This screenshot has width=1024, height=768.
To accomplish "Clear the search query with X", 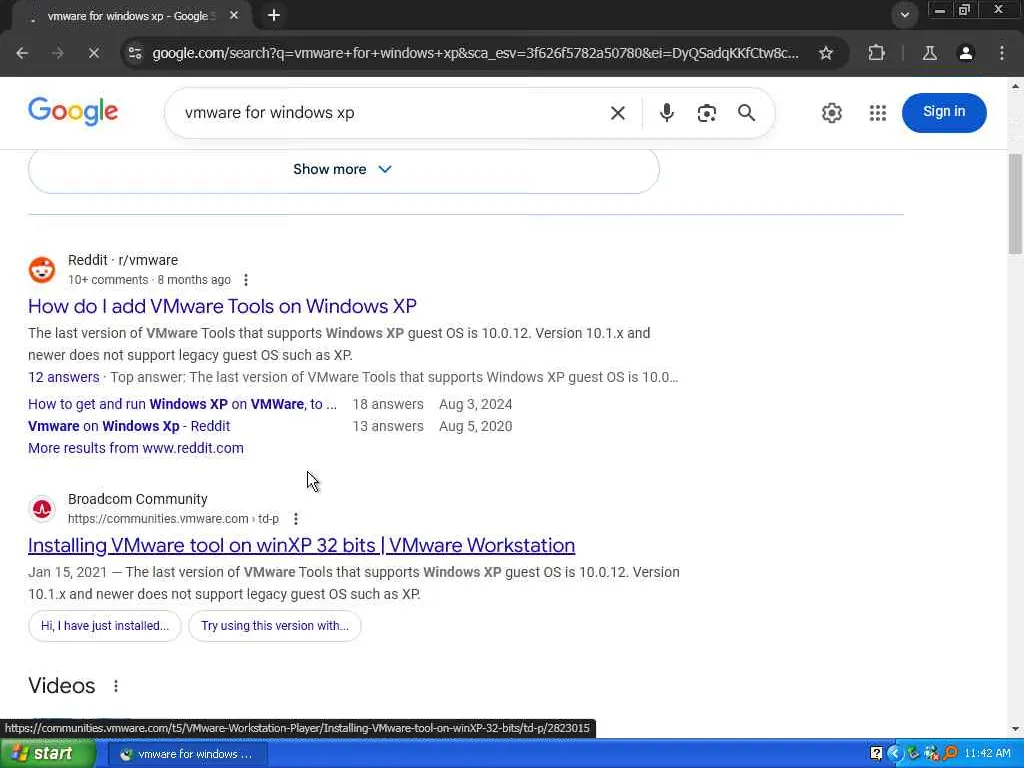I will coord(617,113).
